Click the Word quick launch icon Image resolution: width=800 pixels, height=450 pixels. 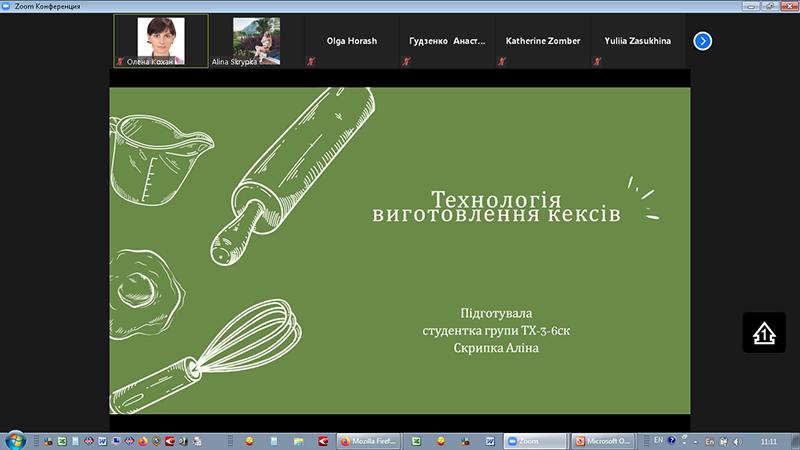[x=102, y=440]
